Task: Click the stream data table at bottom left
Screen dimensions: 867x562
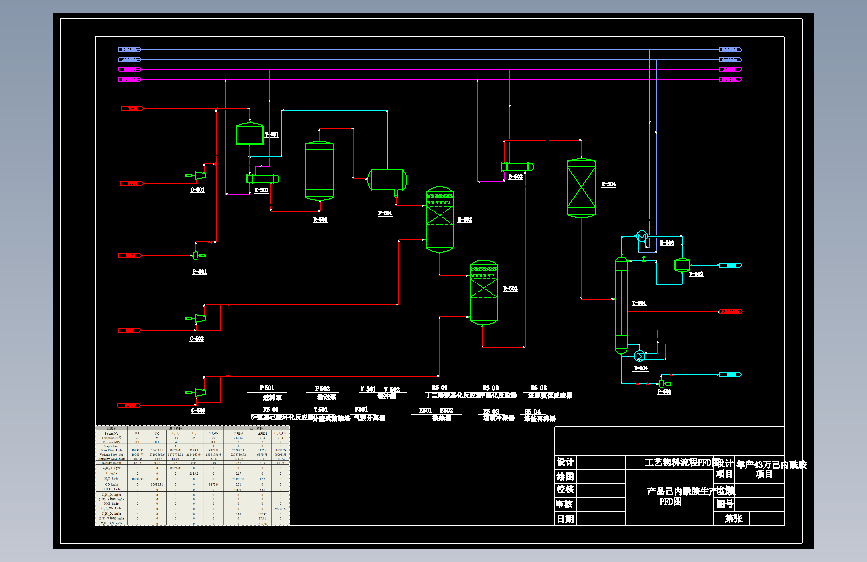Action: (192, 475)
